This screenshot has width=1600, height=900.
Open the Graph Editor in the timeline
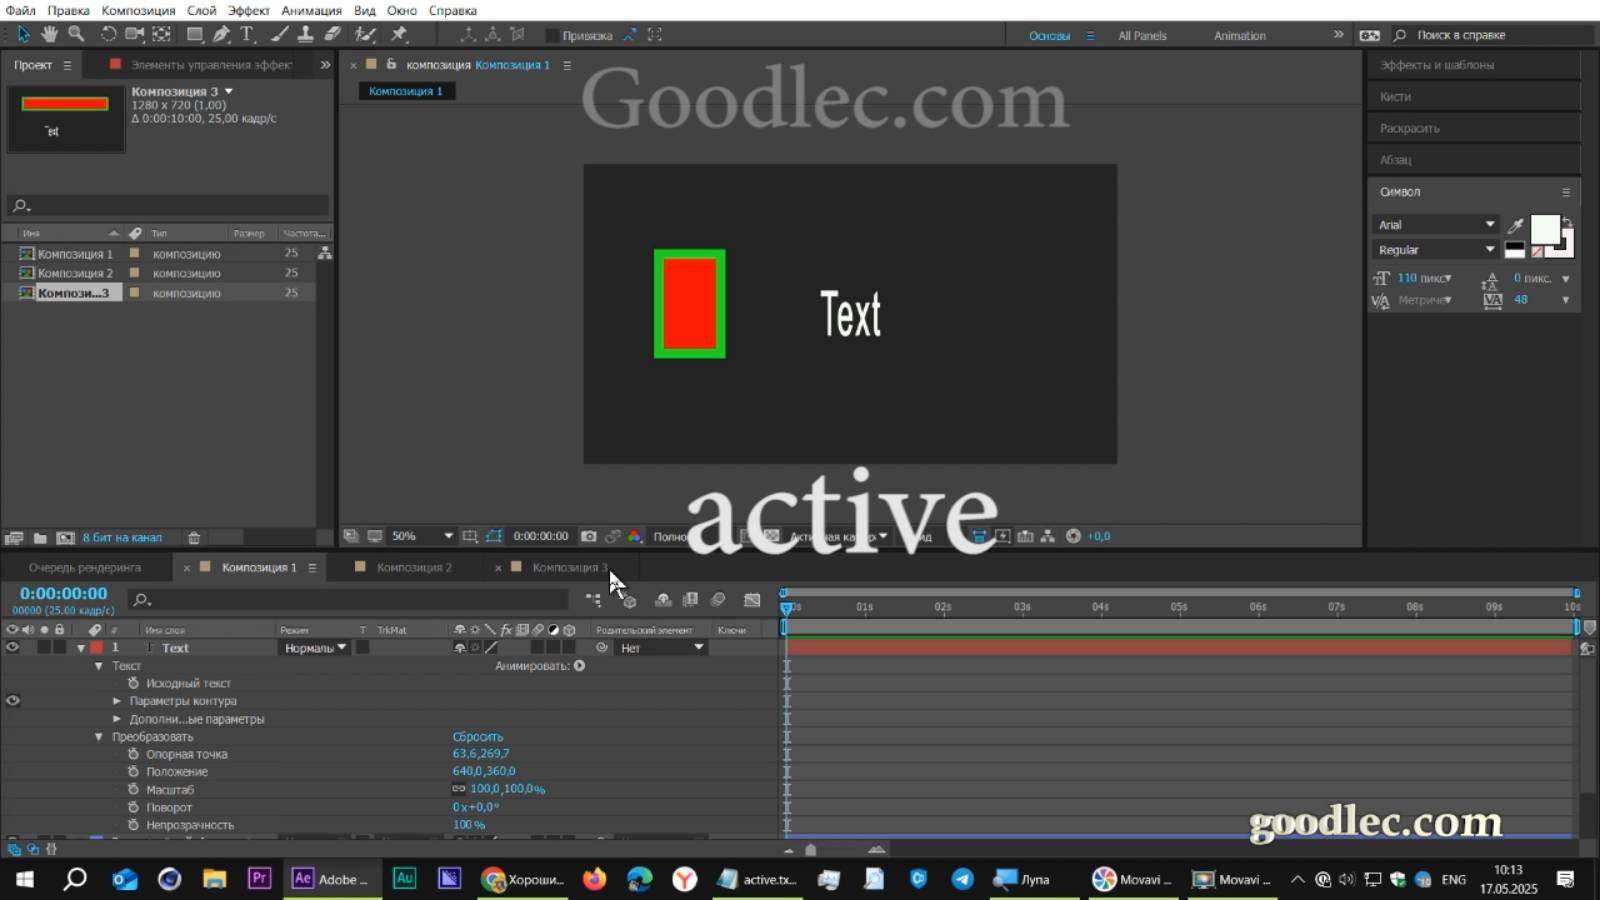pos(752,600)
